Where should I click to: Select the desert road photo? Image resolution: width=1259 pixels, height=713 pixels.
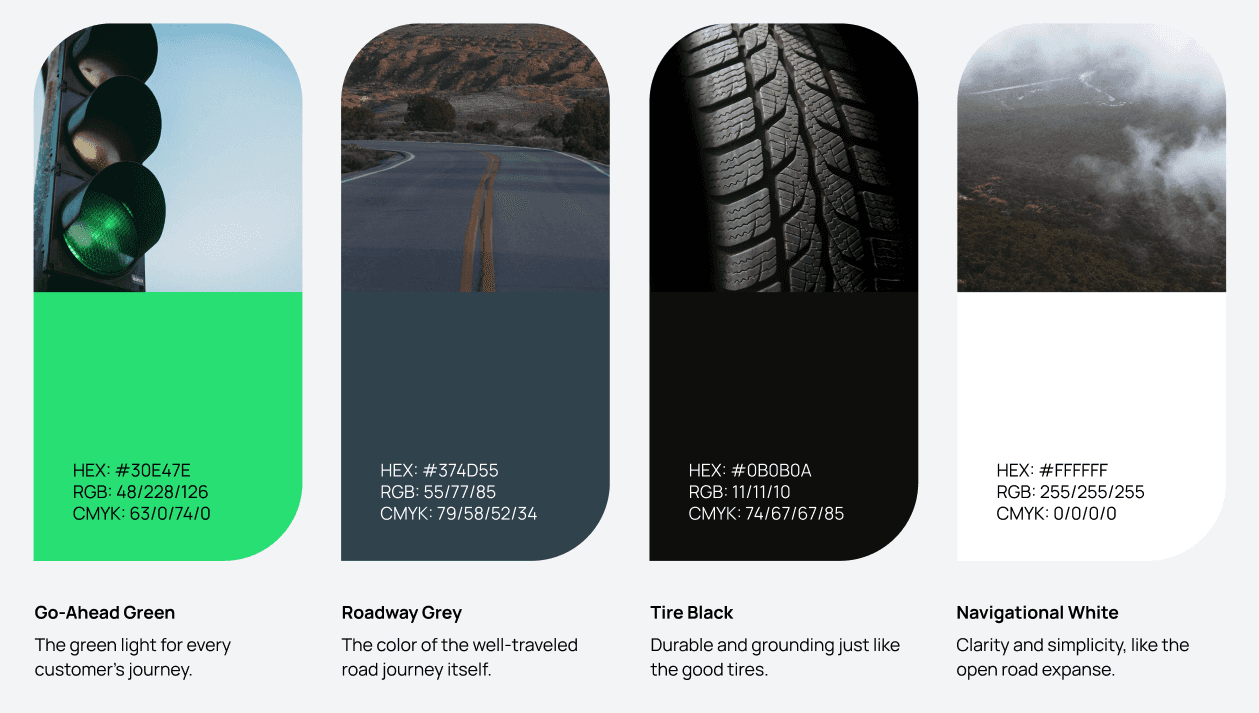click(475, 158)
